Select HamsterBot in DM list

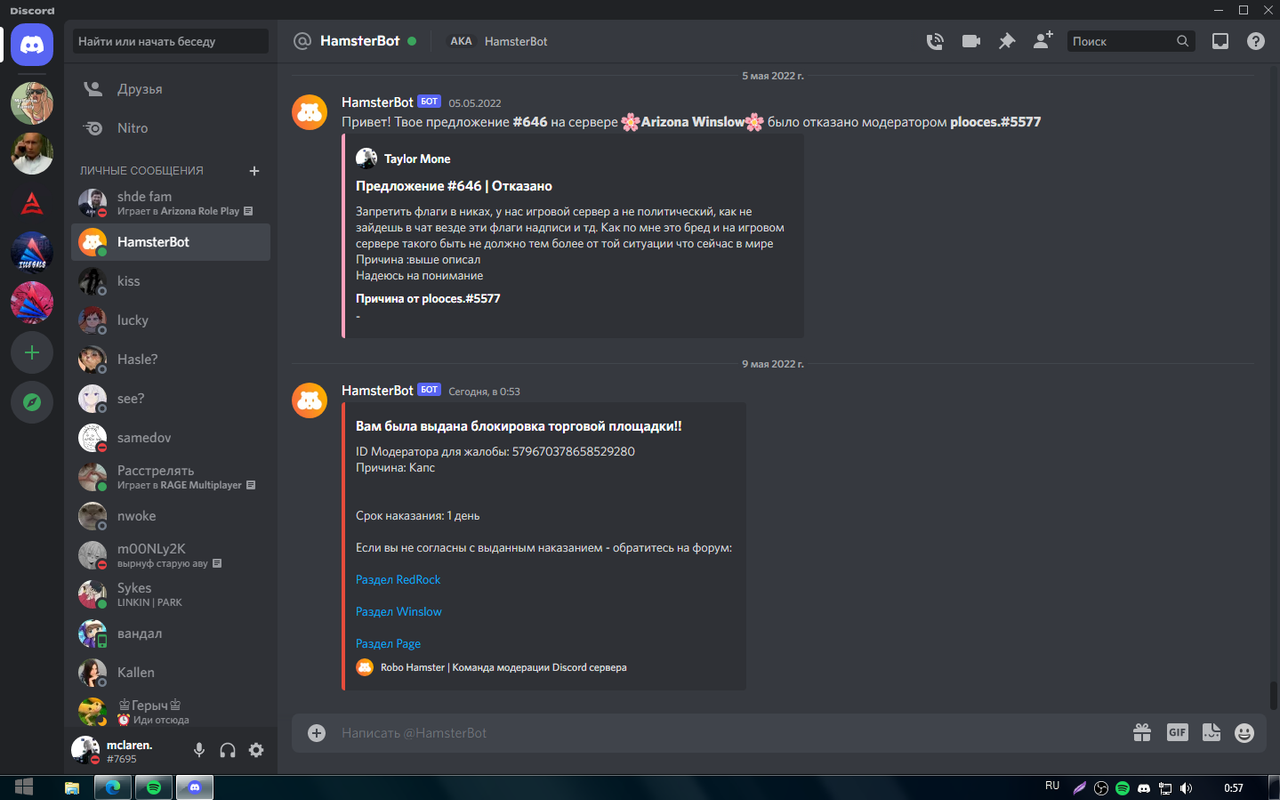point(171,242)
